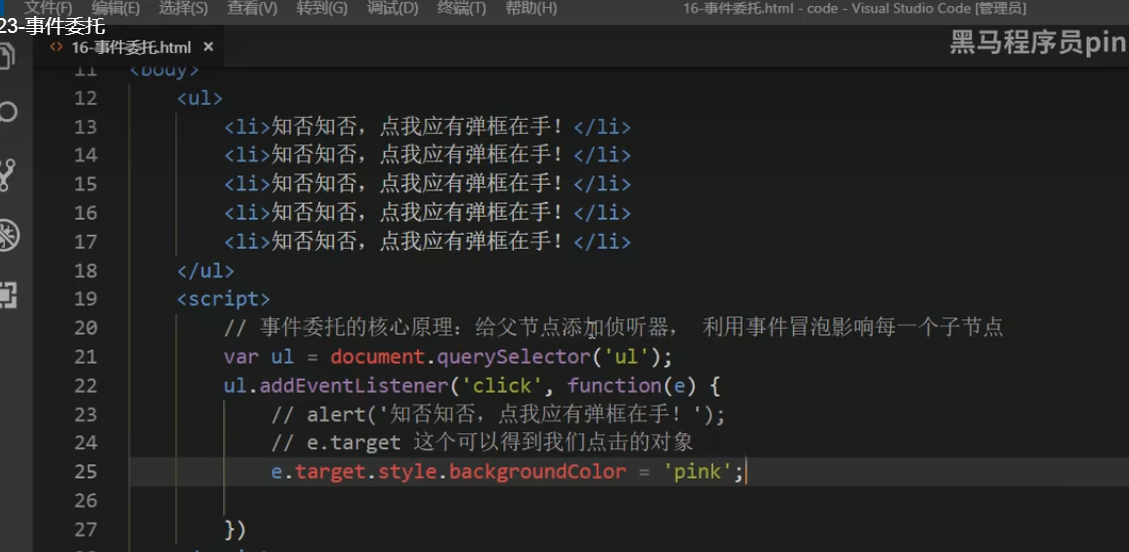Open the 选择(S) menu

coord(183,9)
